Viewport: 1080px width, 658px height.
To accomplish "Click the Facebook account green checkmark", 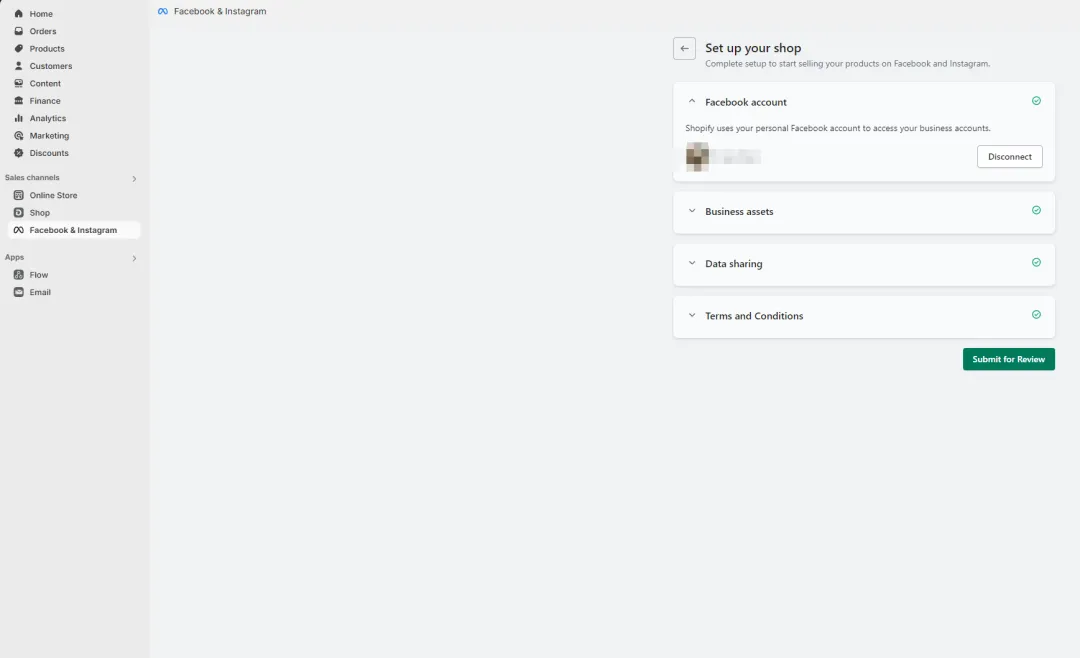I will coord(1036,101).
